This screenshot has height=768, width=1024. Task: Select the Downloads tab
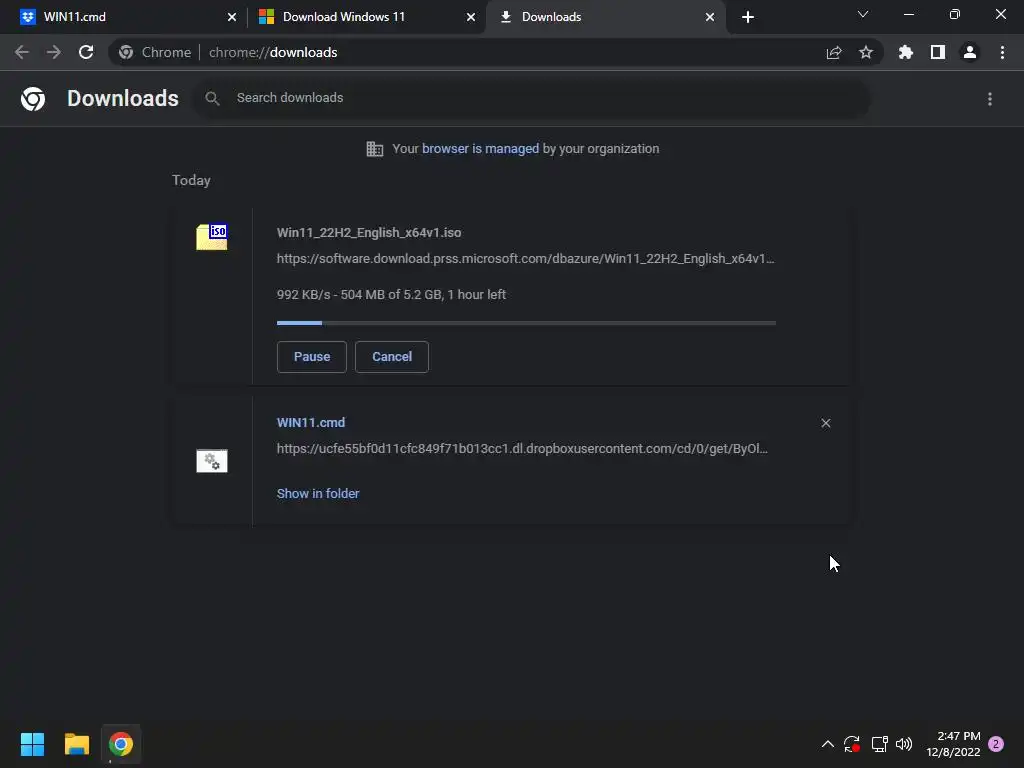tap(604, 17)
